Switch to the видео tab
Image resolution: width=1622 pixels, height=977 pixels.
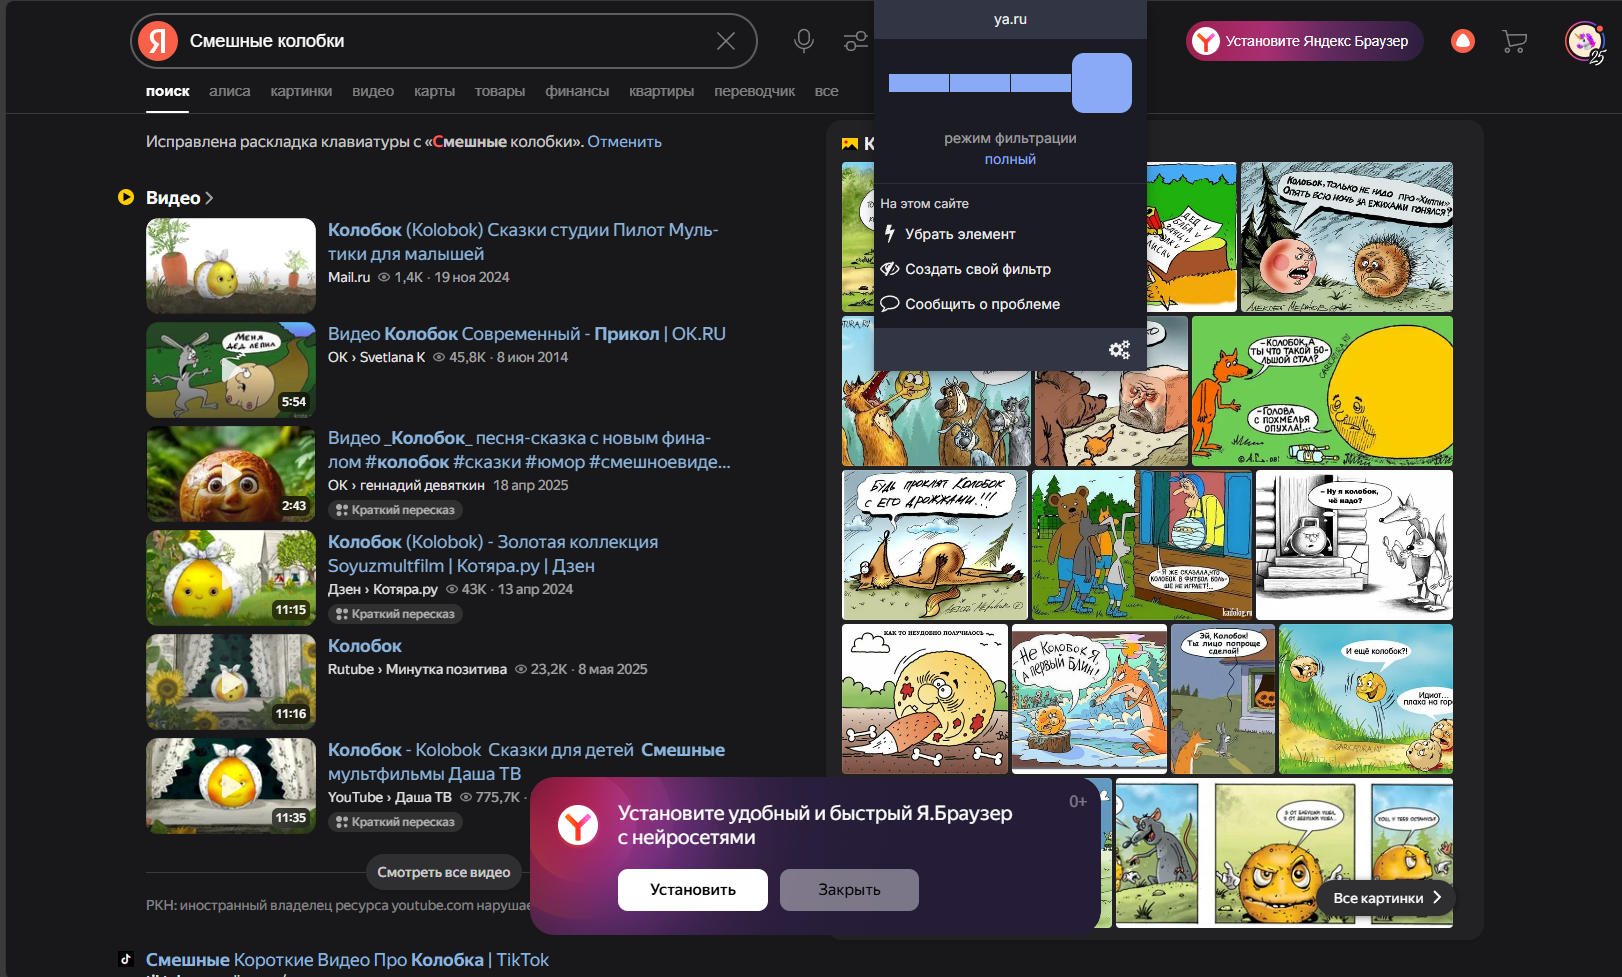[373, 91]
